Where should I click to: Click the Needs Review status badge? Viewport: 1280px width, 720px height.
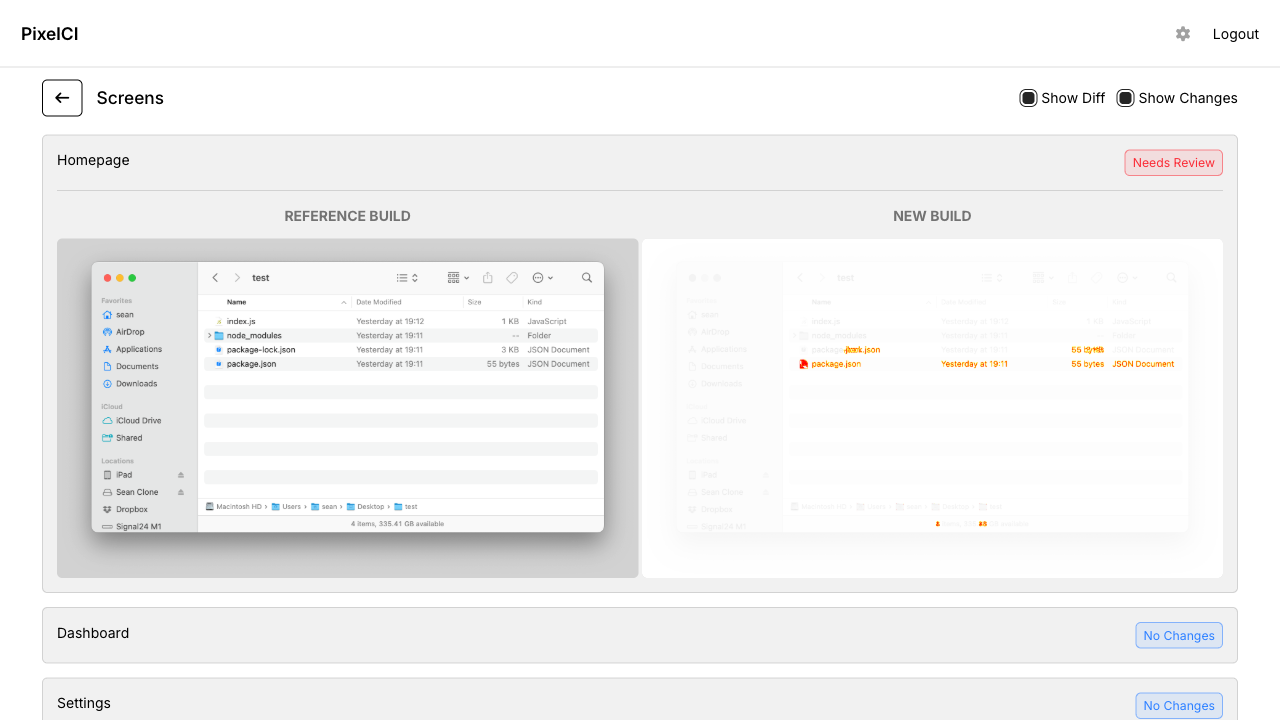(x=1173, y=163)
